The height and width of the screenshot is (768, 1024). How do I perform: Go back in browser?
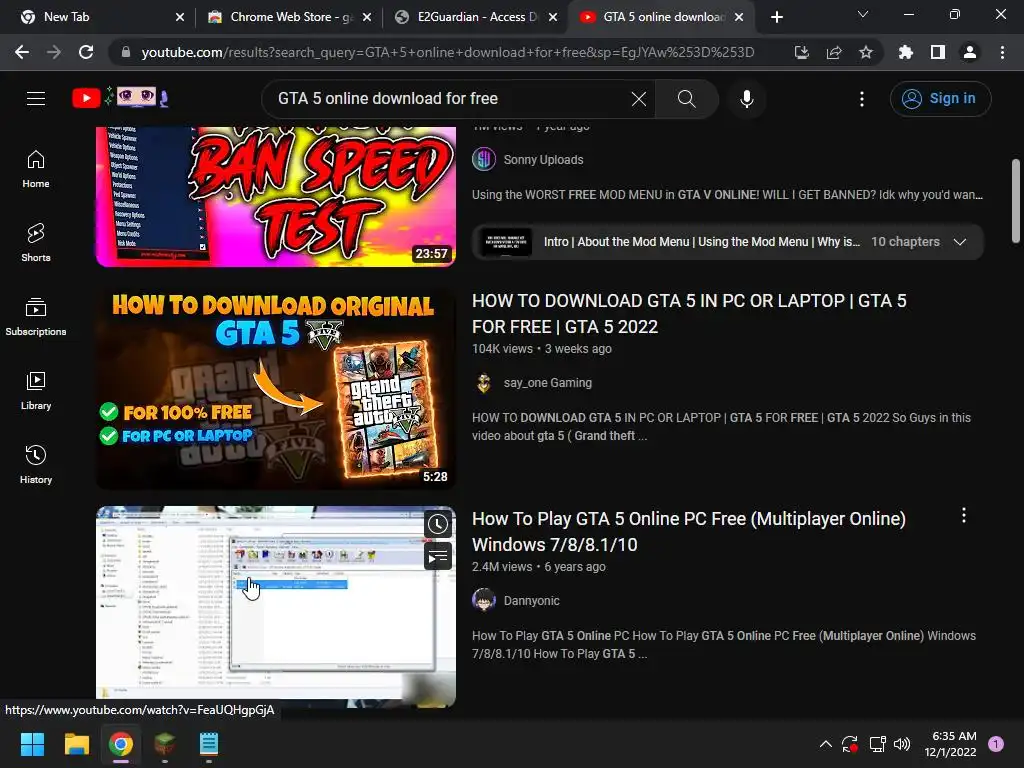[x=22, y=52]
